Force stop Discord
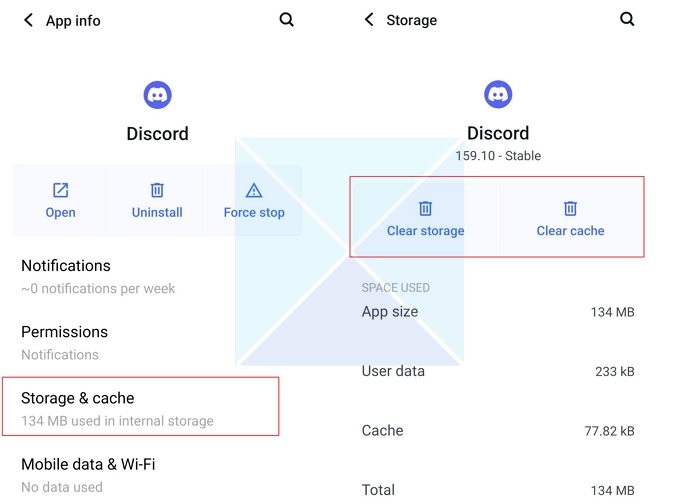The height and width of the screenshot is (504, 700). coord(254,200)
